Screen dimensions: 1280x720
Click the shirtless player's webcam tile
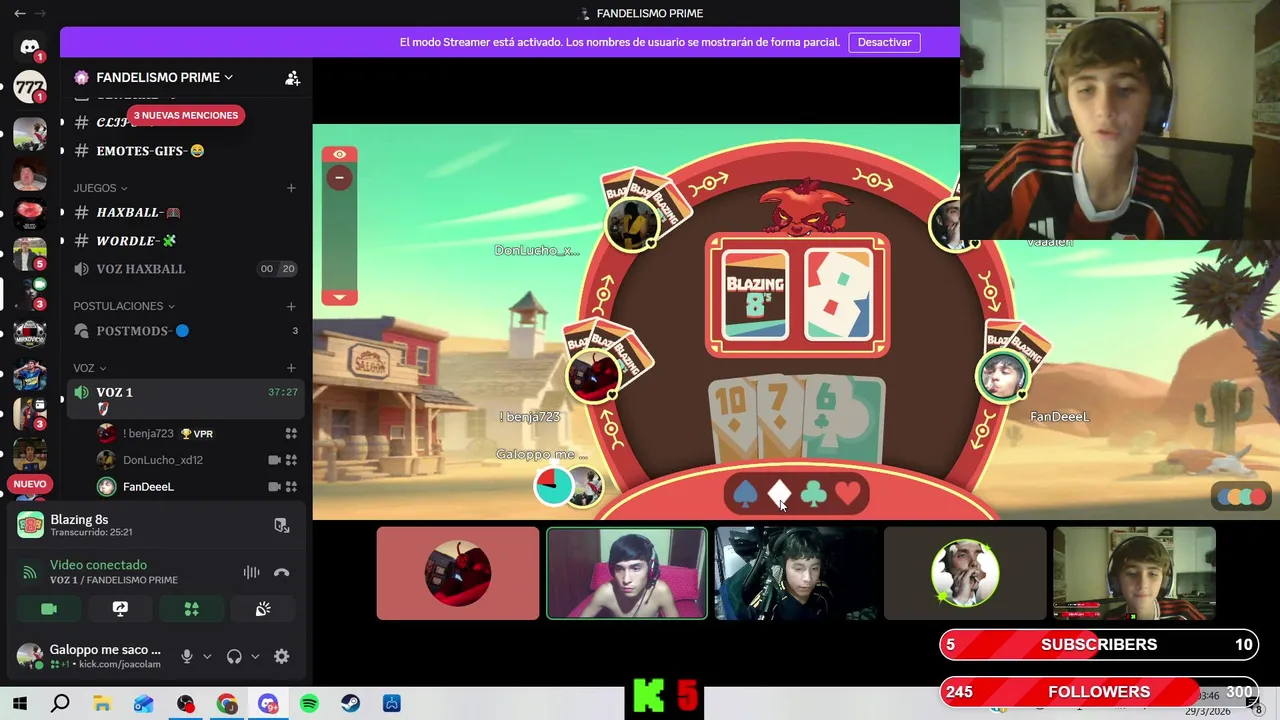(x=627, y=573)
